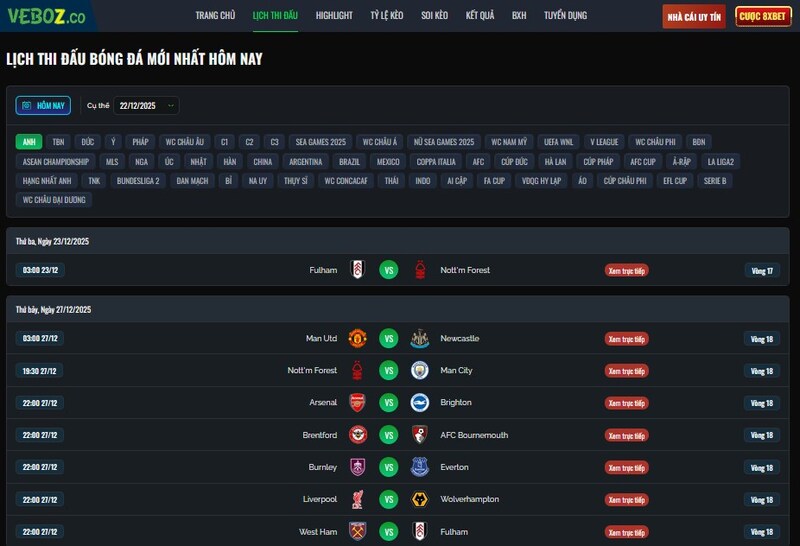Toggle the HÔM NAY filter
The width and height of the screenshot is (800, 546).
[43, 106]
